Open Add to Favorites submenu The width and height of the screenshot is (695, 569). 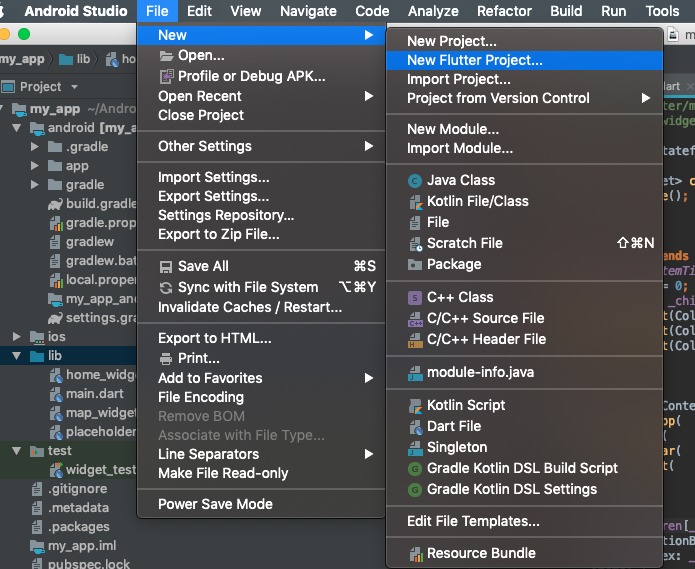point(261,378)
